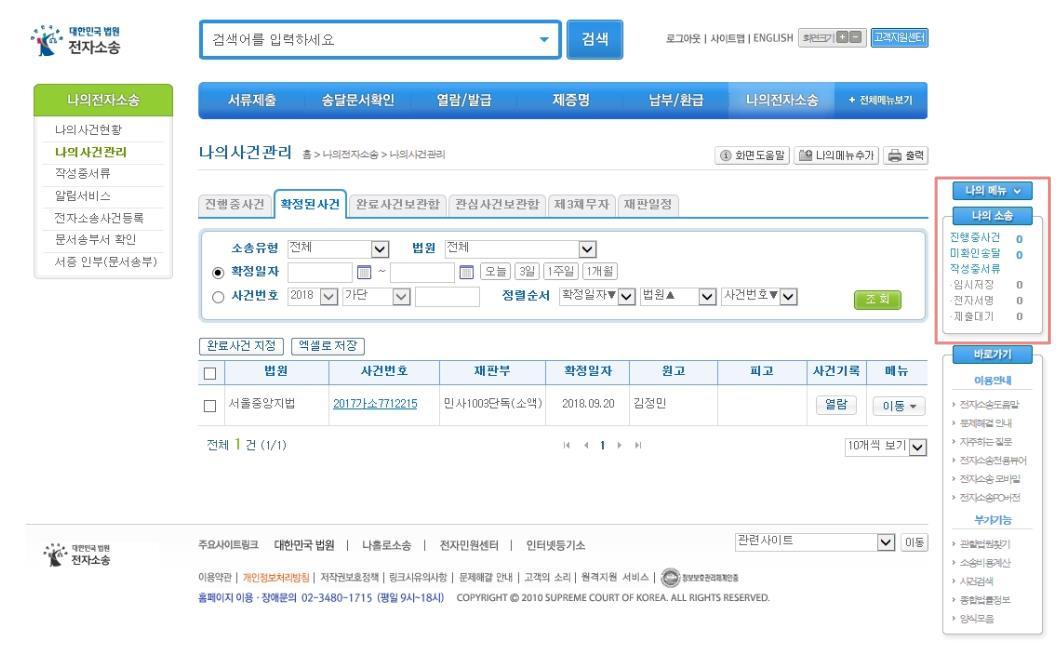Click the 확정일자 start date input field
This screenshot has height=656, width=1058.
point(321,272)
